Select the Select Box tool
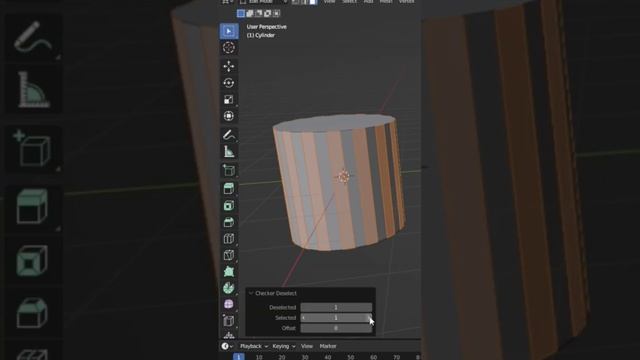This screenshot has width=640, height=360. point(229,31)
